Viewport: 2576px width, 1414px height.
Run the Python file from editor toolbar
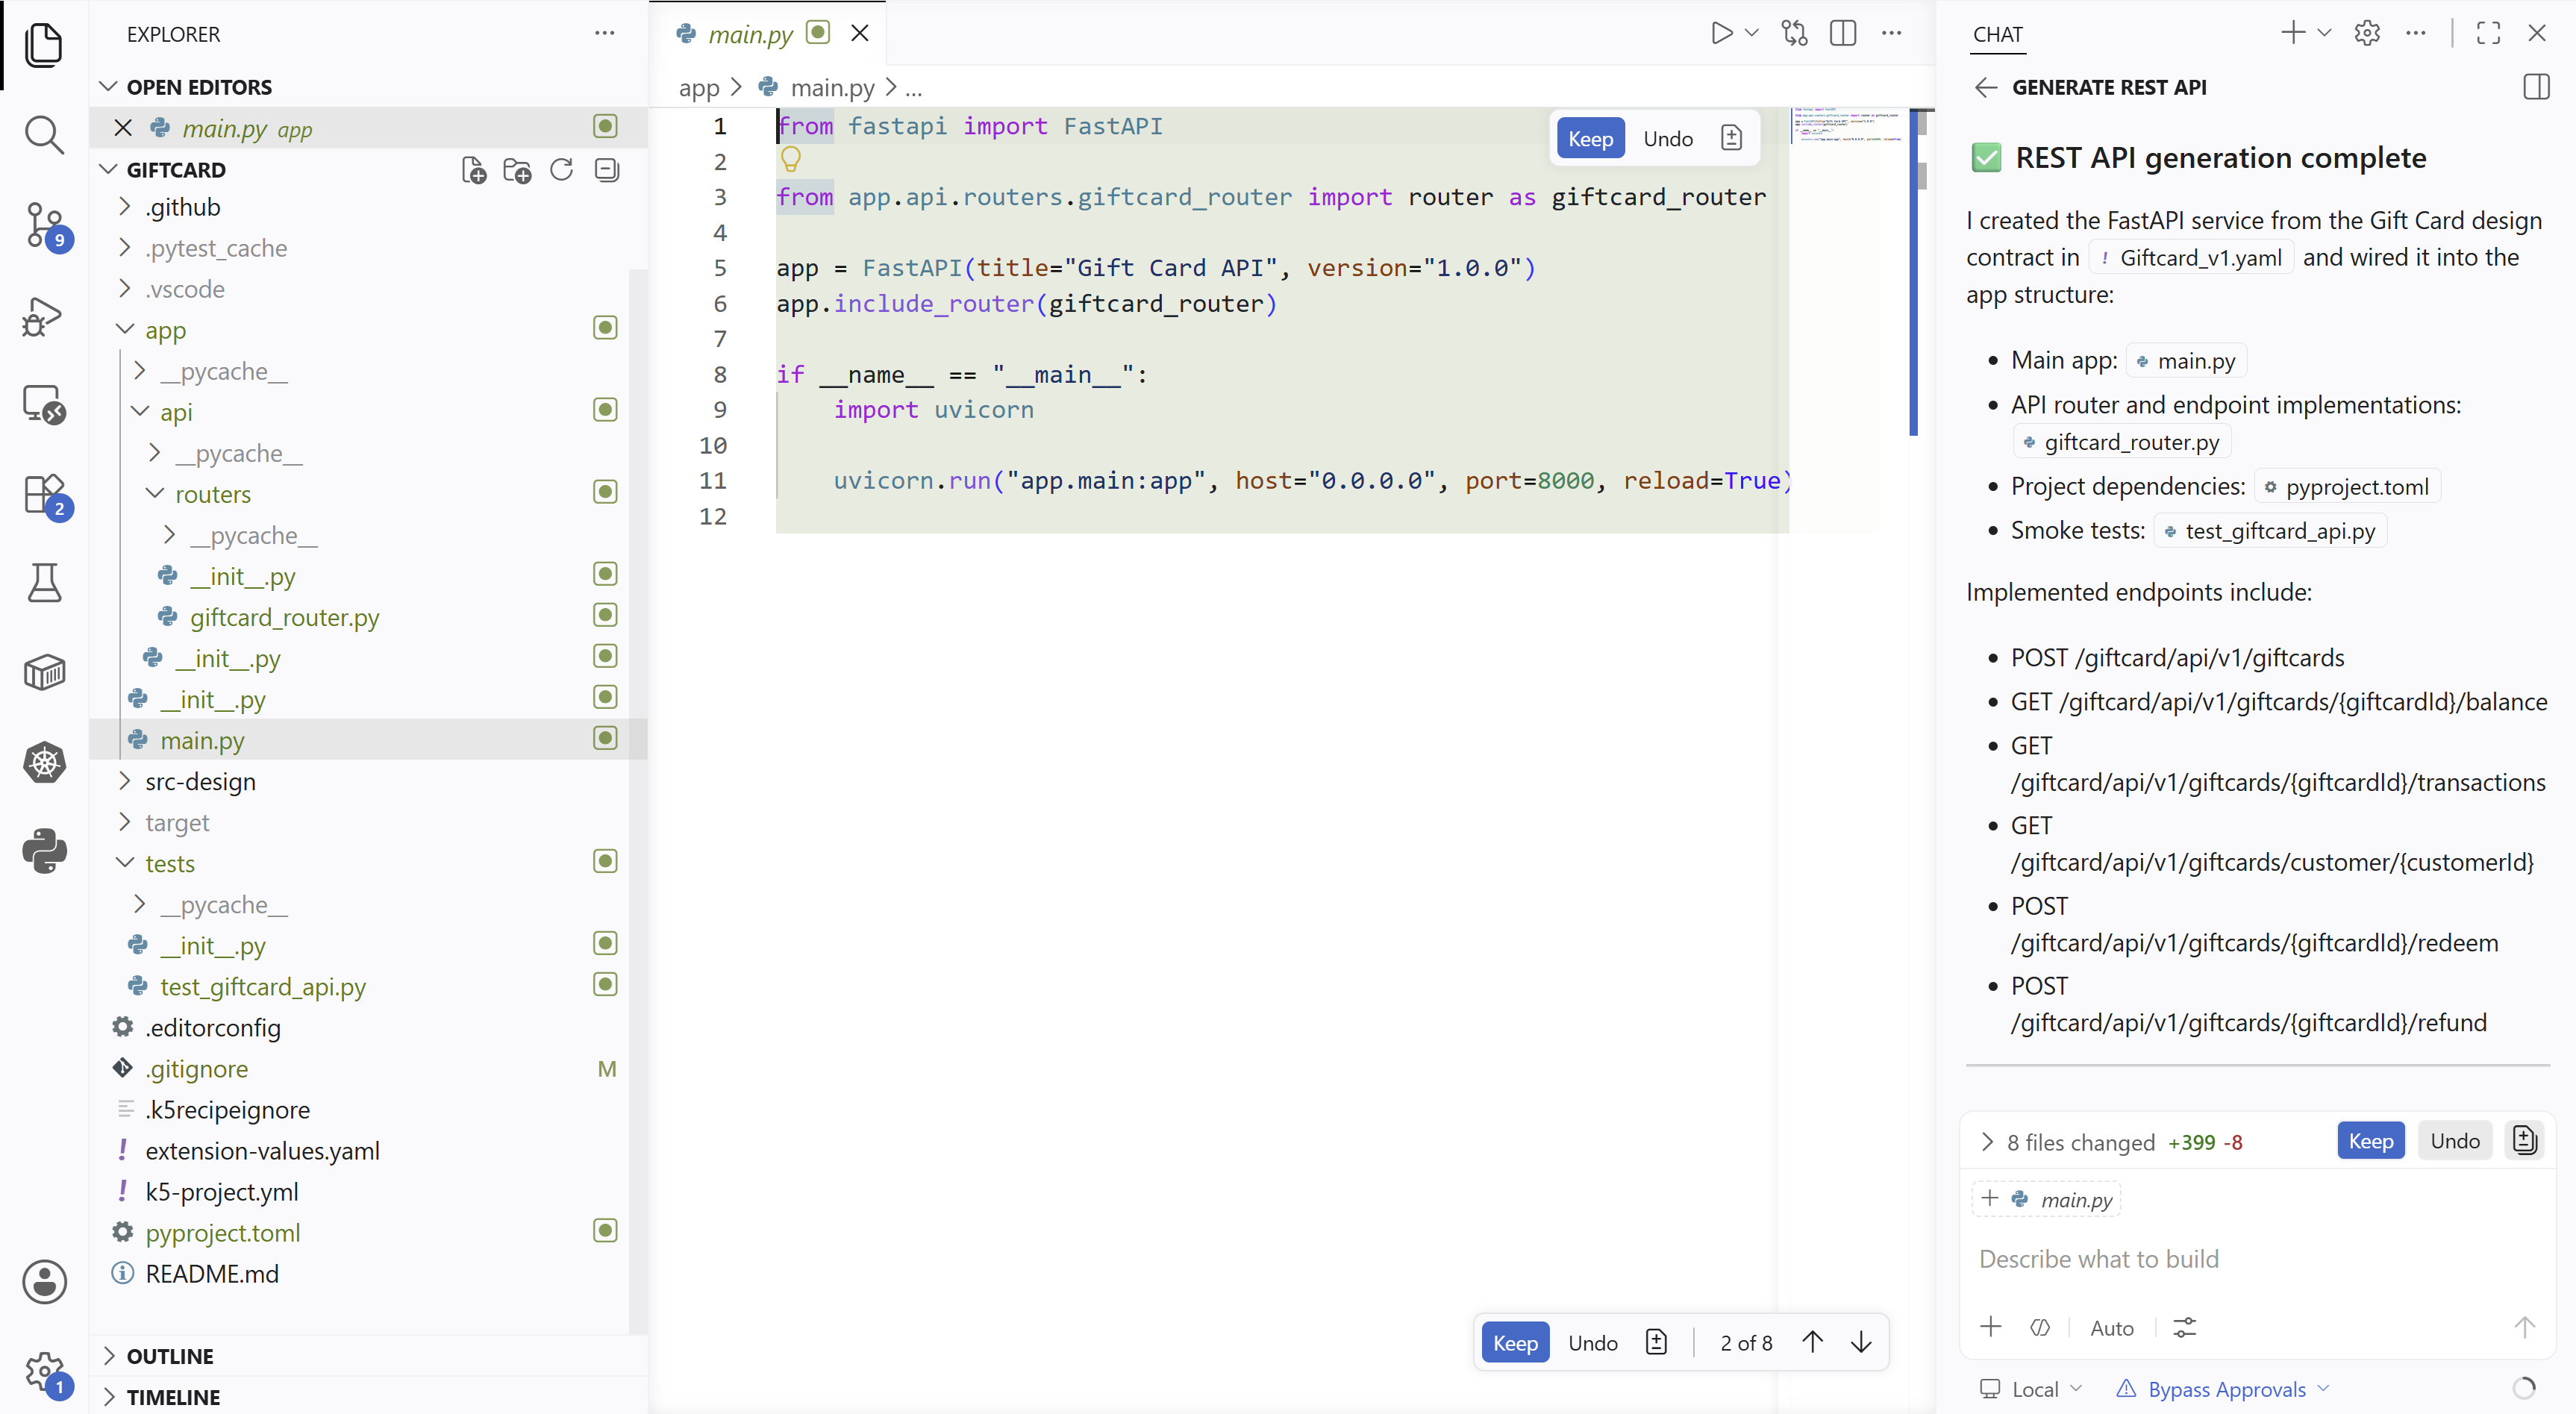click(x=1721, y=33)
